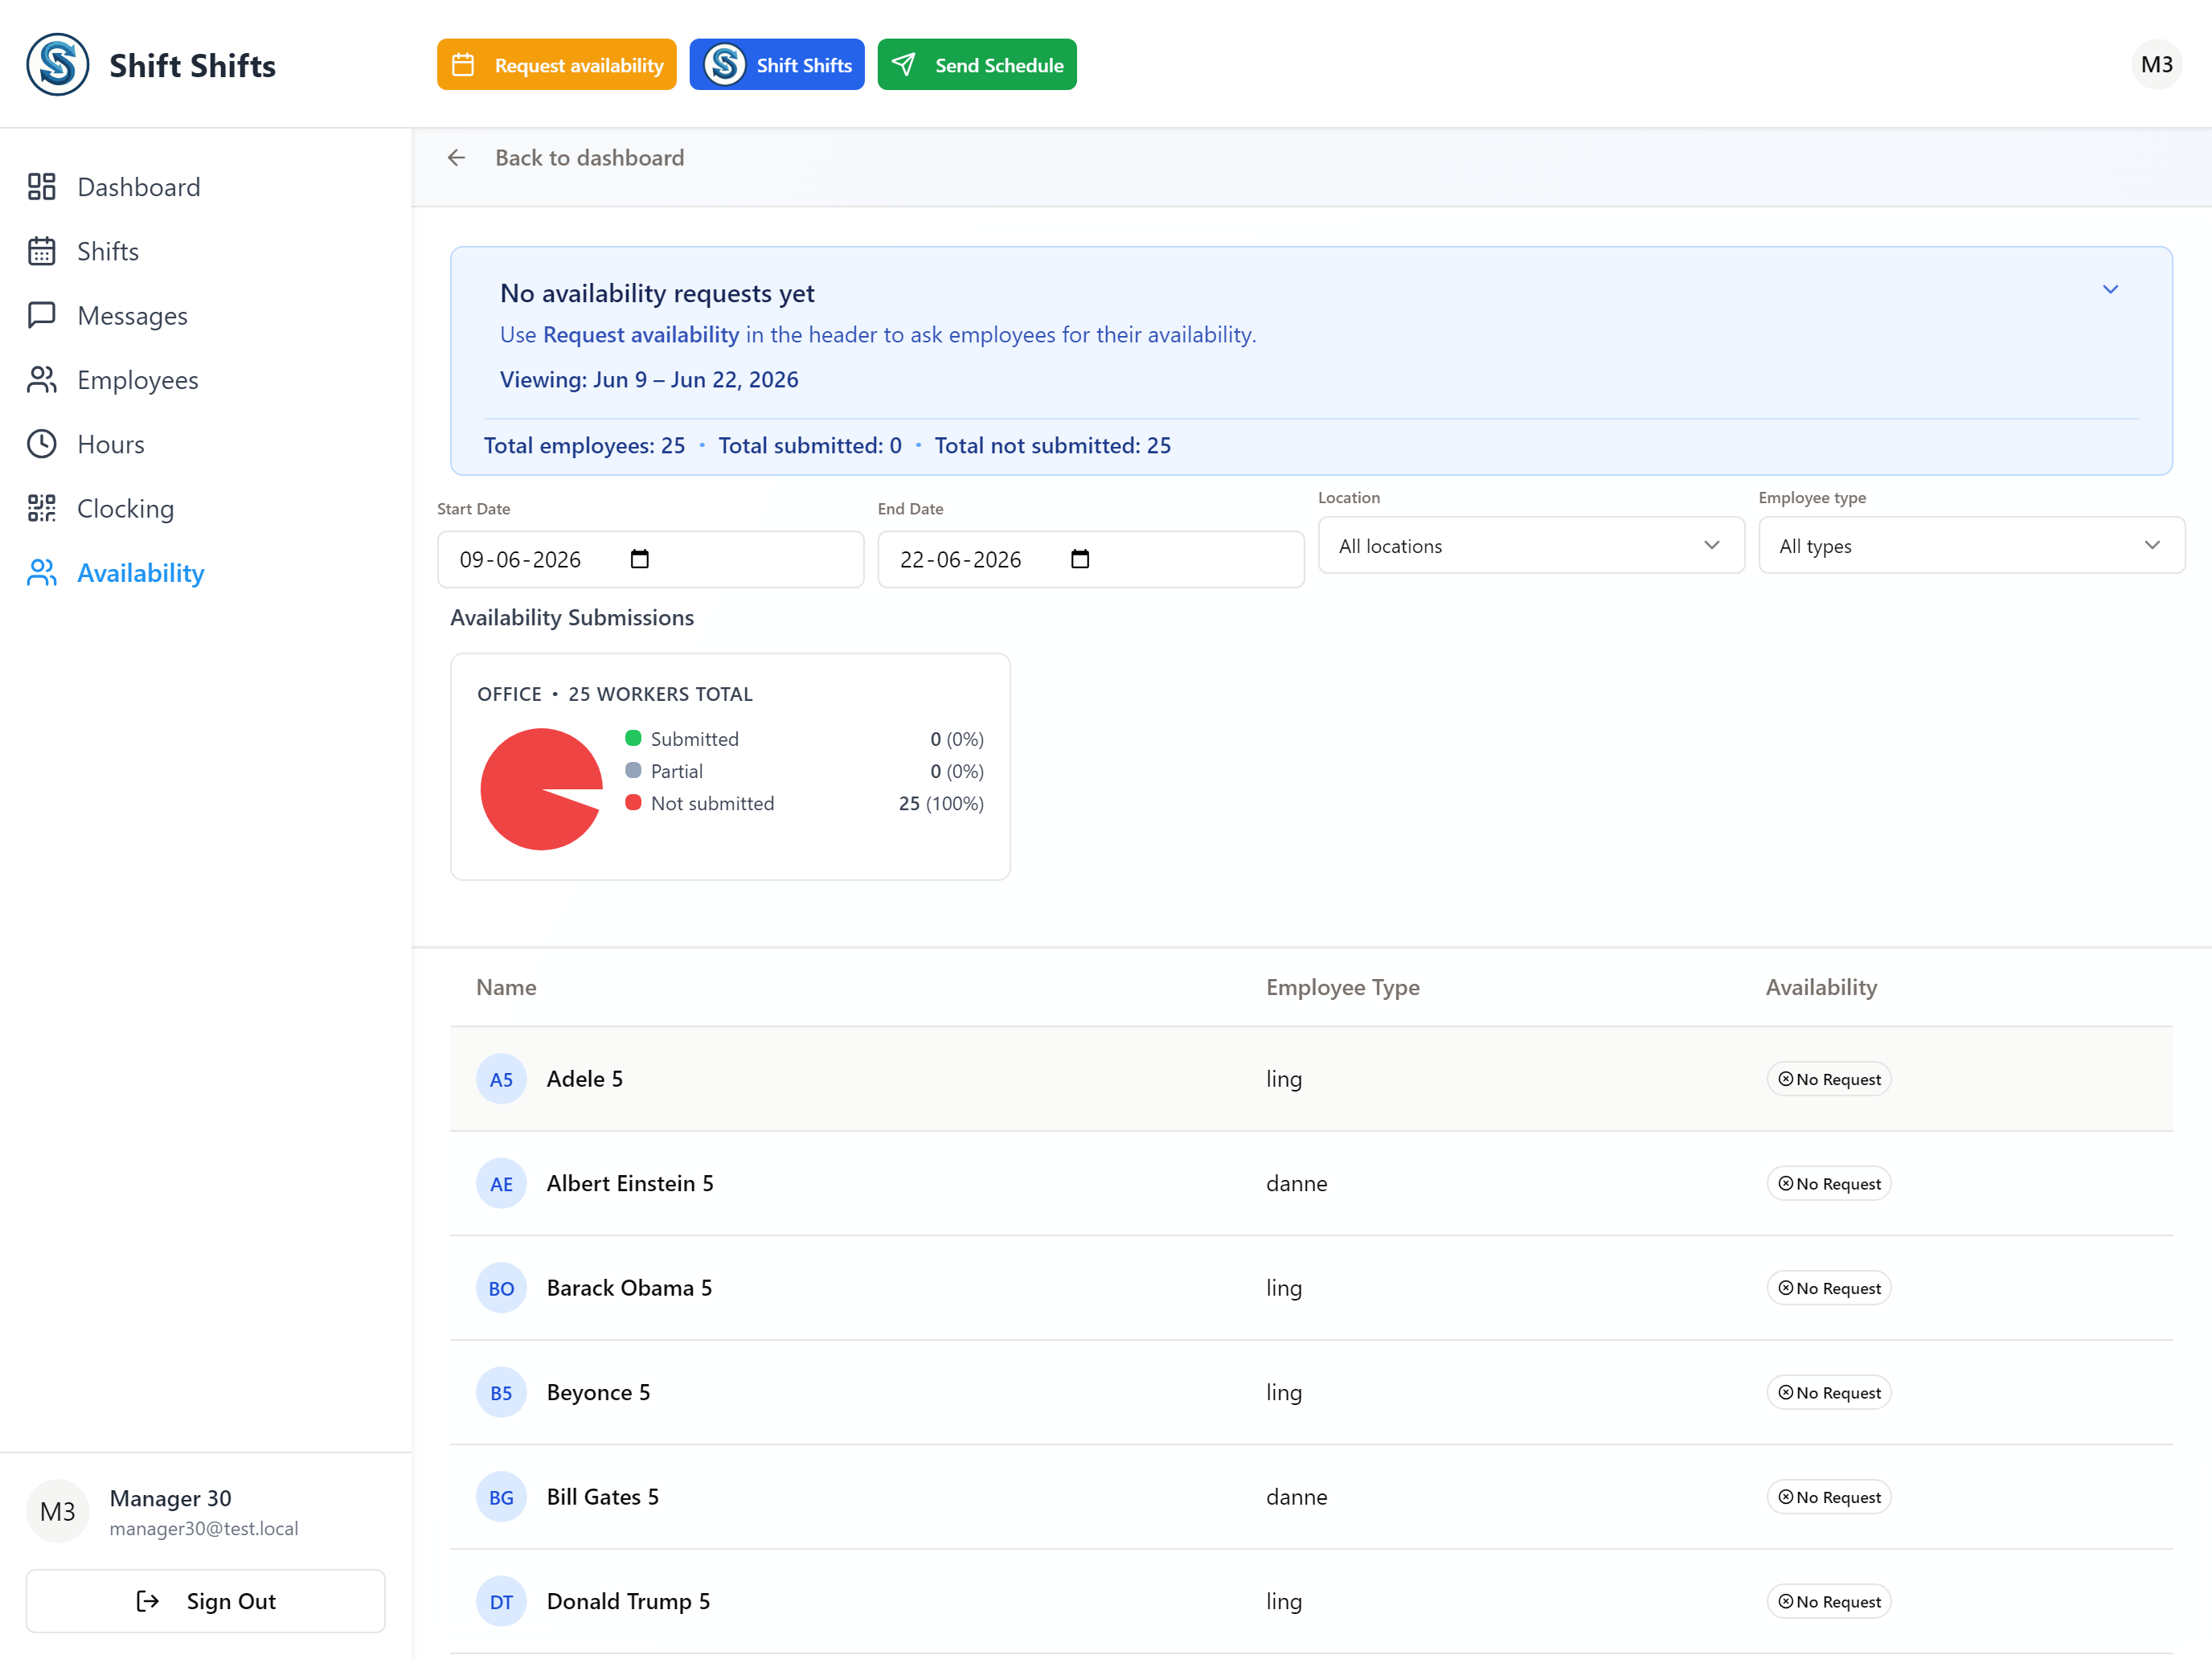Viewport: 2212px width, 1659px height.
Task: Select the Barack Obama 5 name
Action: point(629,1288)
